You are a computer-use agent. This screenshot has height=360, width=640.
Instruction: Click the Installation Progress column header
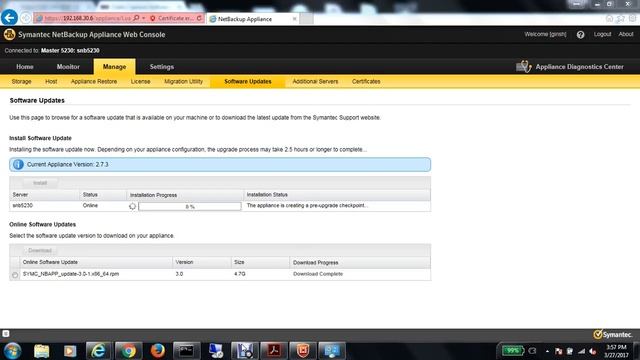point(153,195)
